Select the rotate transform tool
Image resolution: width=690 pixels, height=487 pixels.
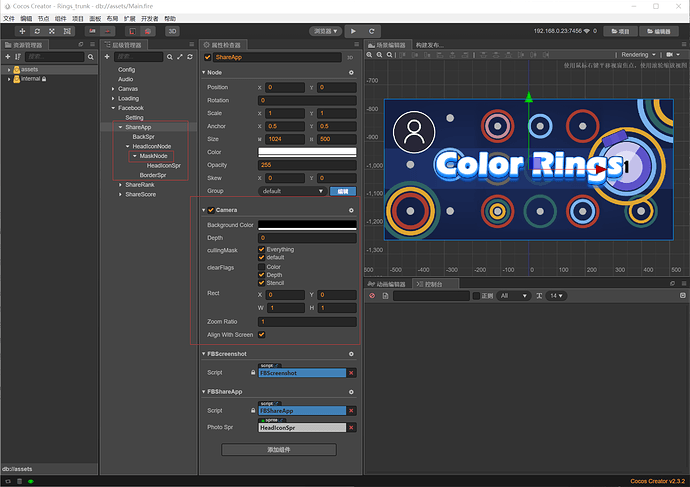tap(37, 31)
